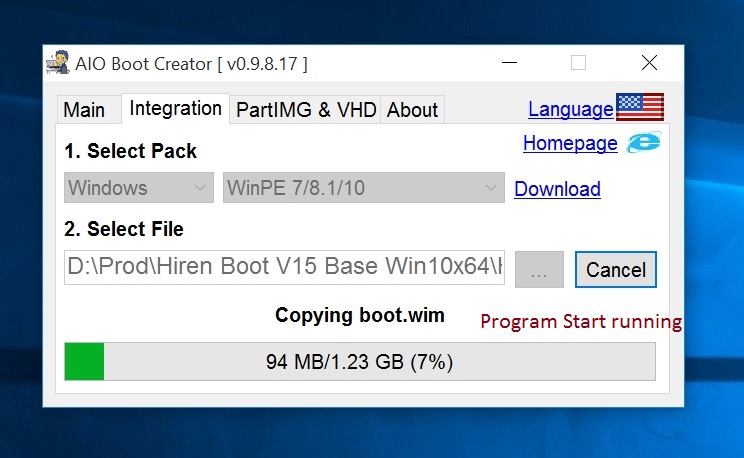The width and height of the screenshot is (744, 458).
Task: Expand the WinPE 7/8.1/10 dropdown
Action: point(364,187)
